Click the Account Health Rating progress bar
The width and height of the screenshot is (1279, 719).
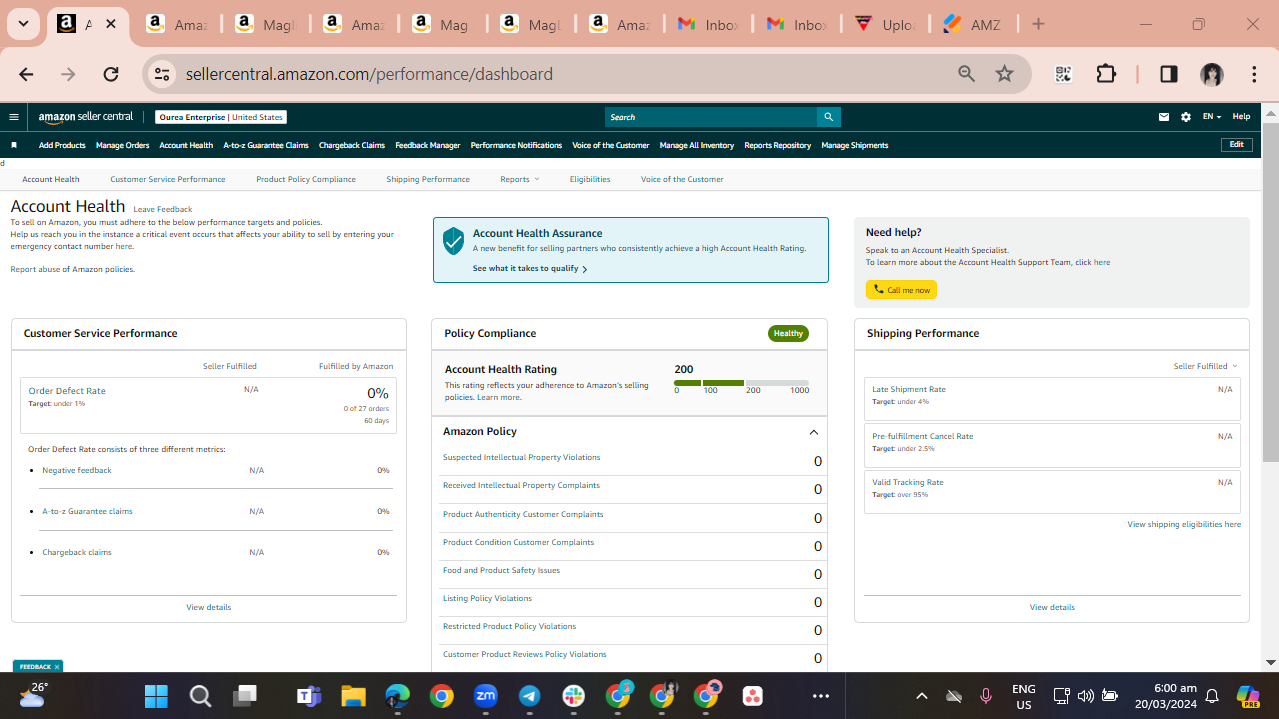click(x=741, y=383)
